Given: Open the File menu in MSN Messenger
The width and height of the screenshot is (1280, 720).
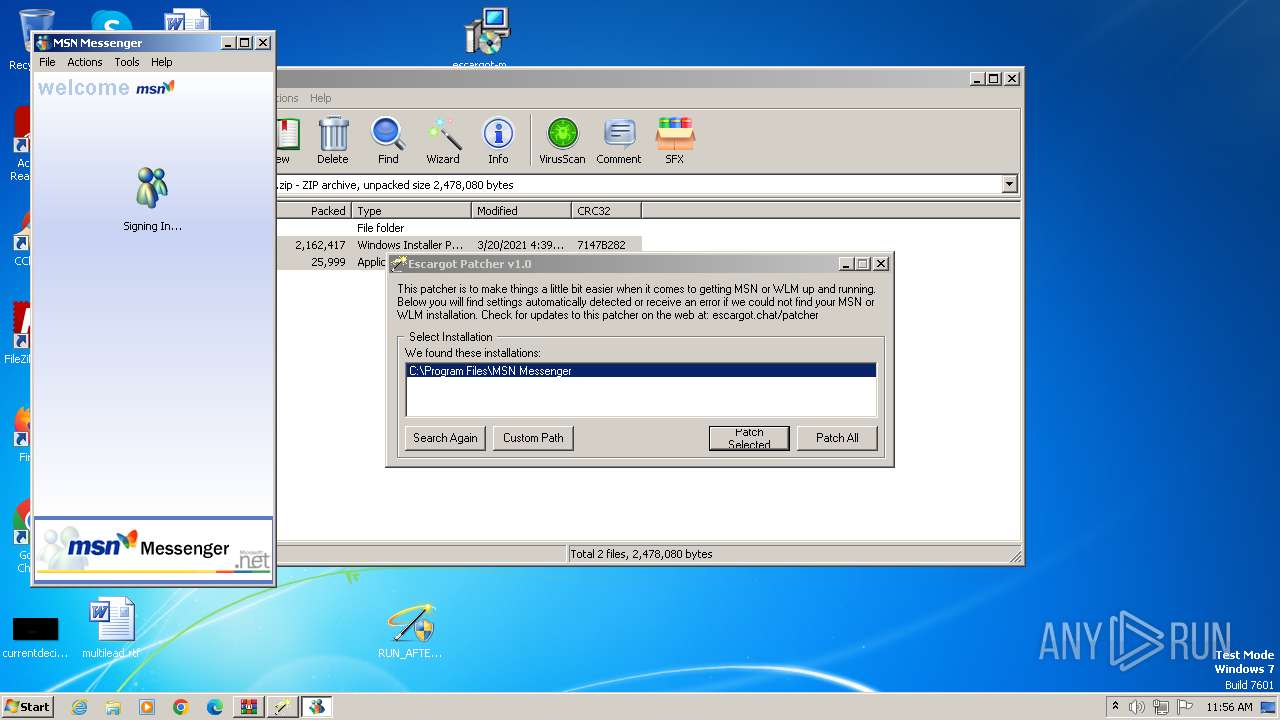Looking at the screenshot, I should pos(47,62).
